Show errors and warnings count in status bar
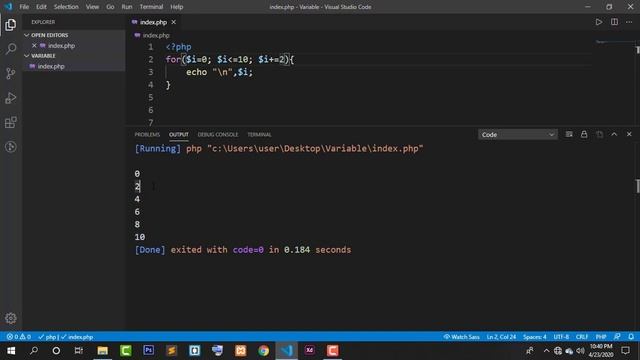 (19, 337)
